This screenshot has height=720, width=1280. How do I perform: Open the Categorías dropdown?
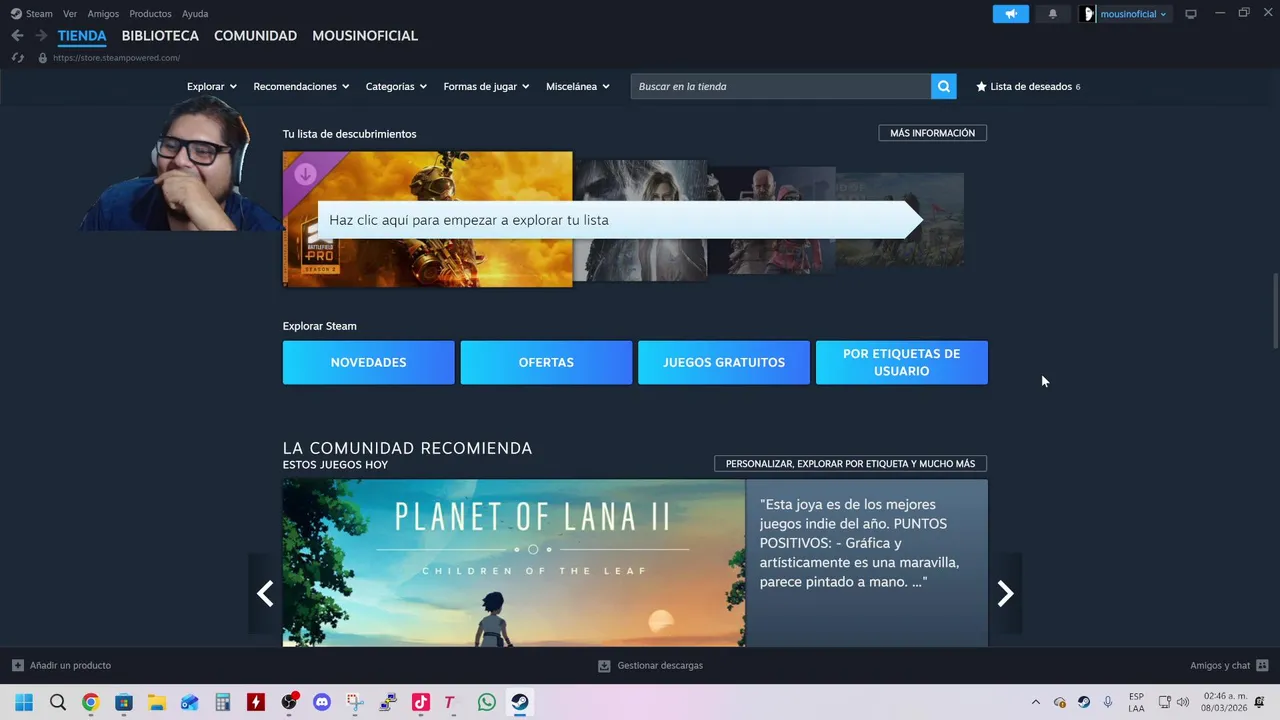396,86
